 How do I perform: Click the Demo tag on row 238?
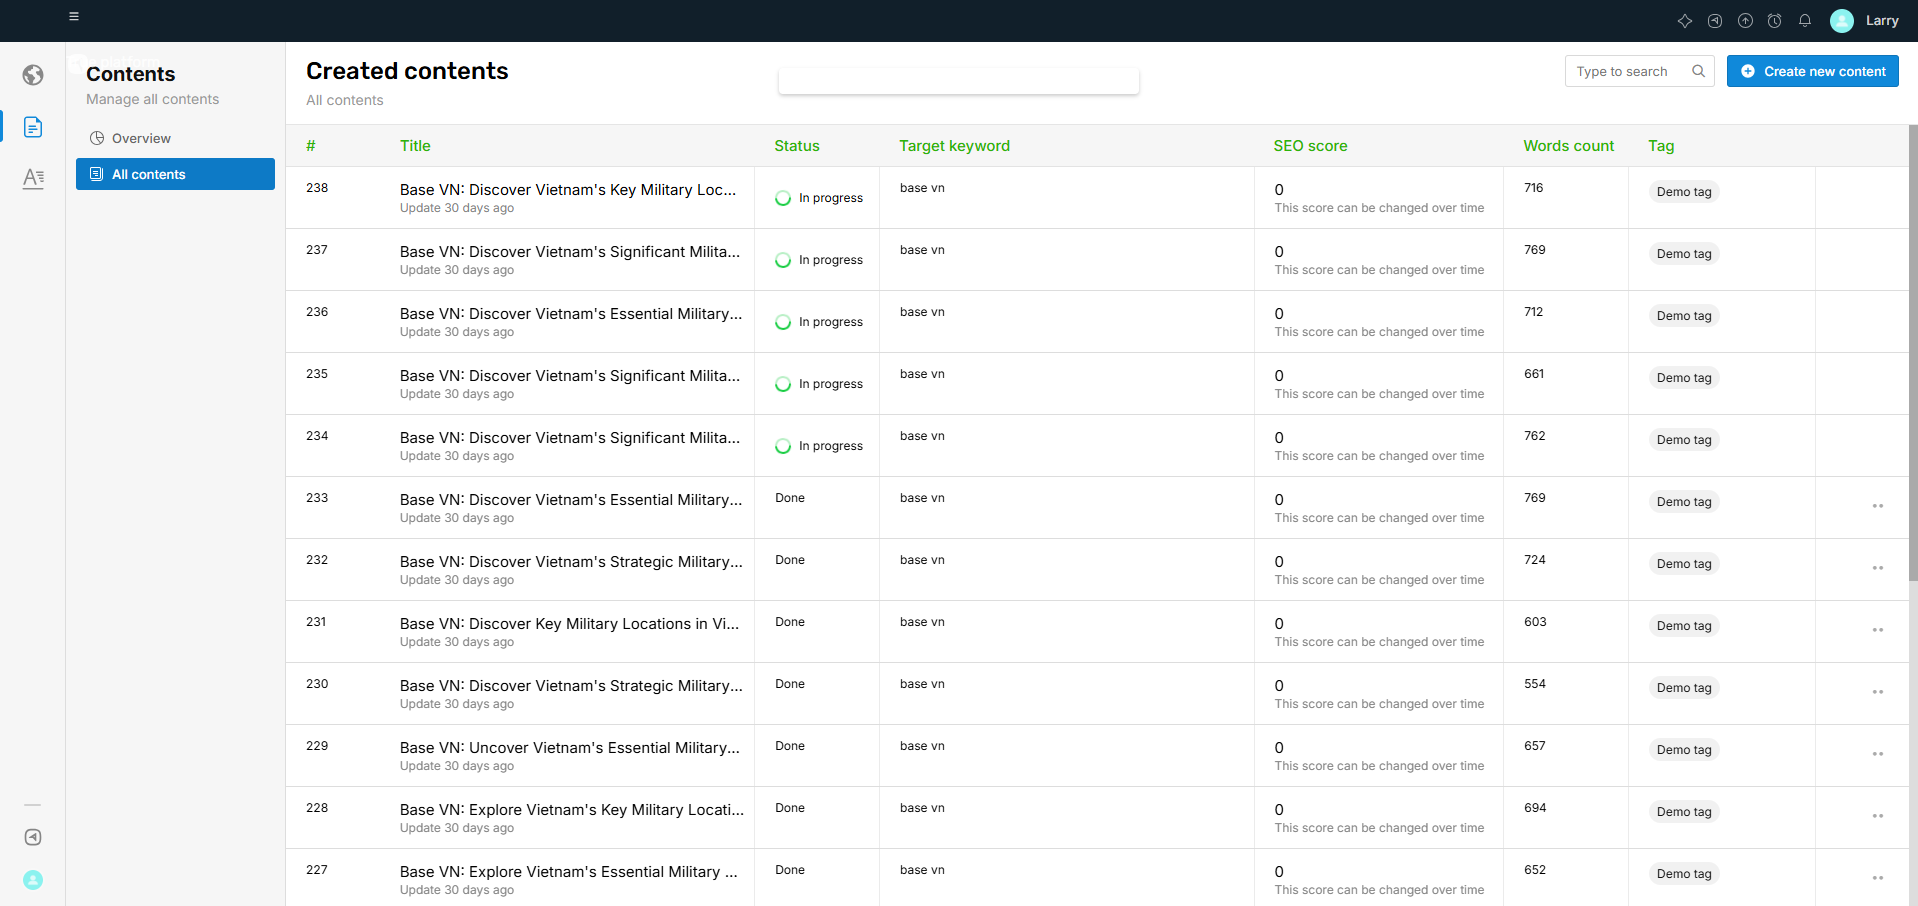1684,192
